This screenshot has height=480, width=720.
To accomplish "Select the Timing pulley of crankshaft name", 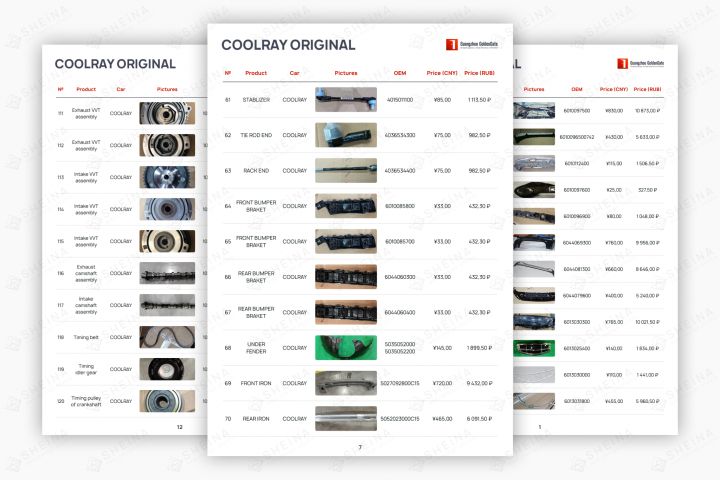I will 86,401.
